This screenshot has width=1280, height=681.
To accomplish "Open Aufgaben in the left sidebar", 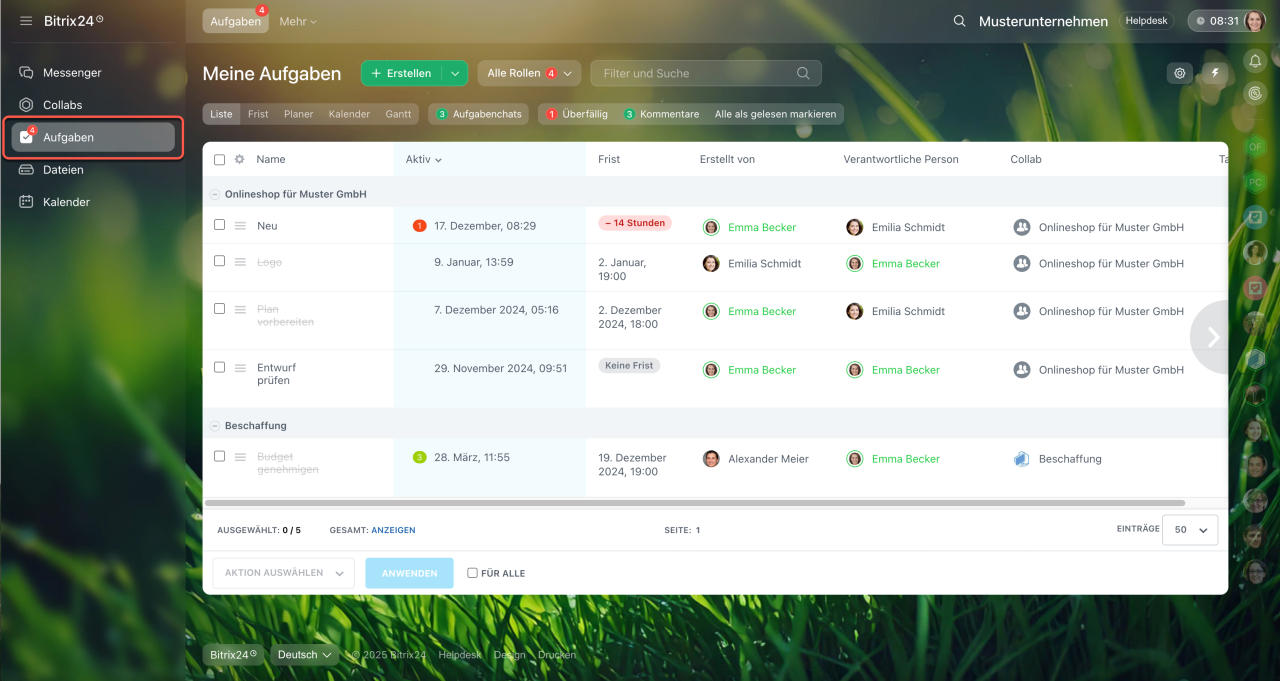I will click(x=92, y=137).
